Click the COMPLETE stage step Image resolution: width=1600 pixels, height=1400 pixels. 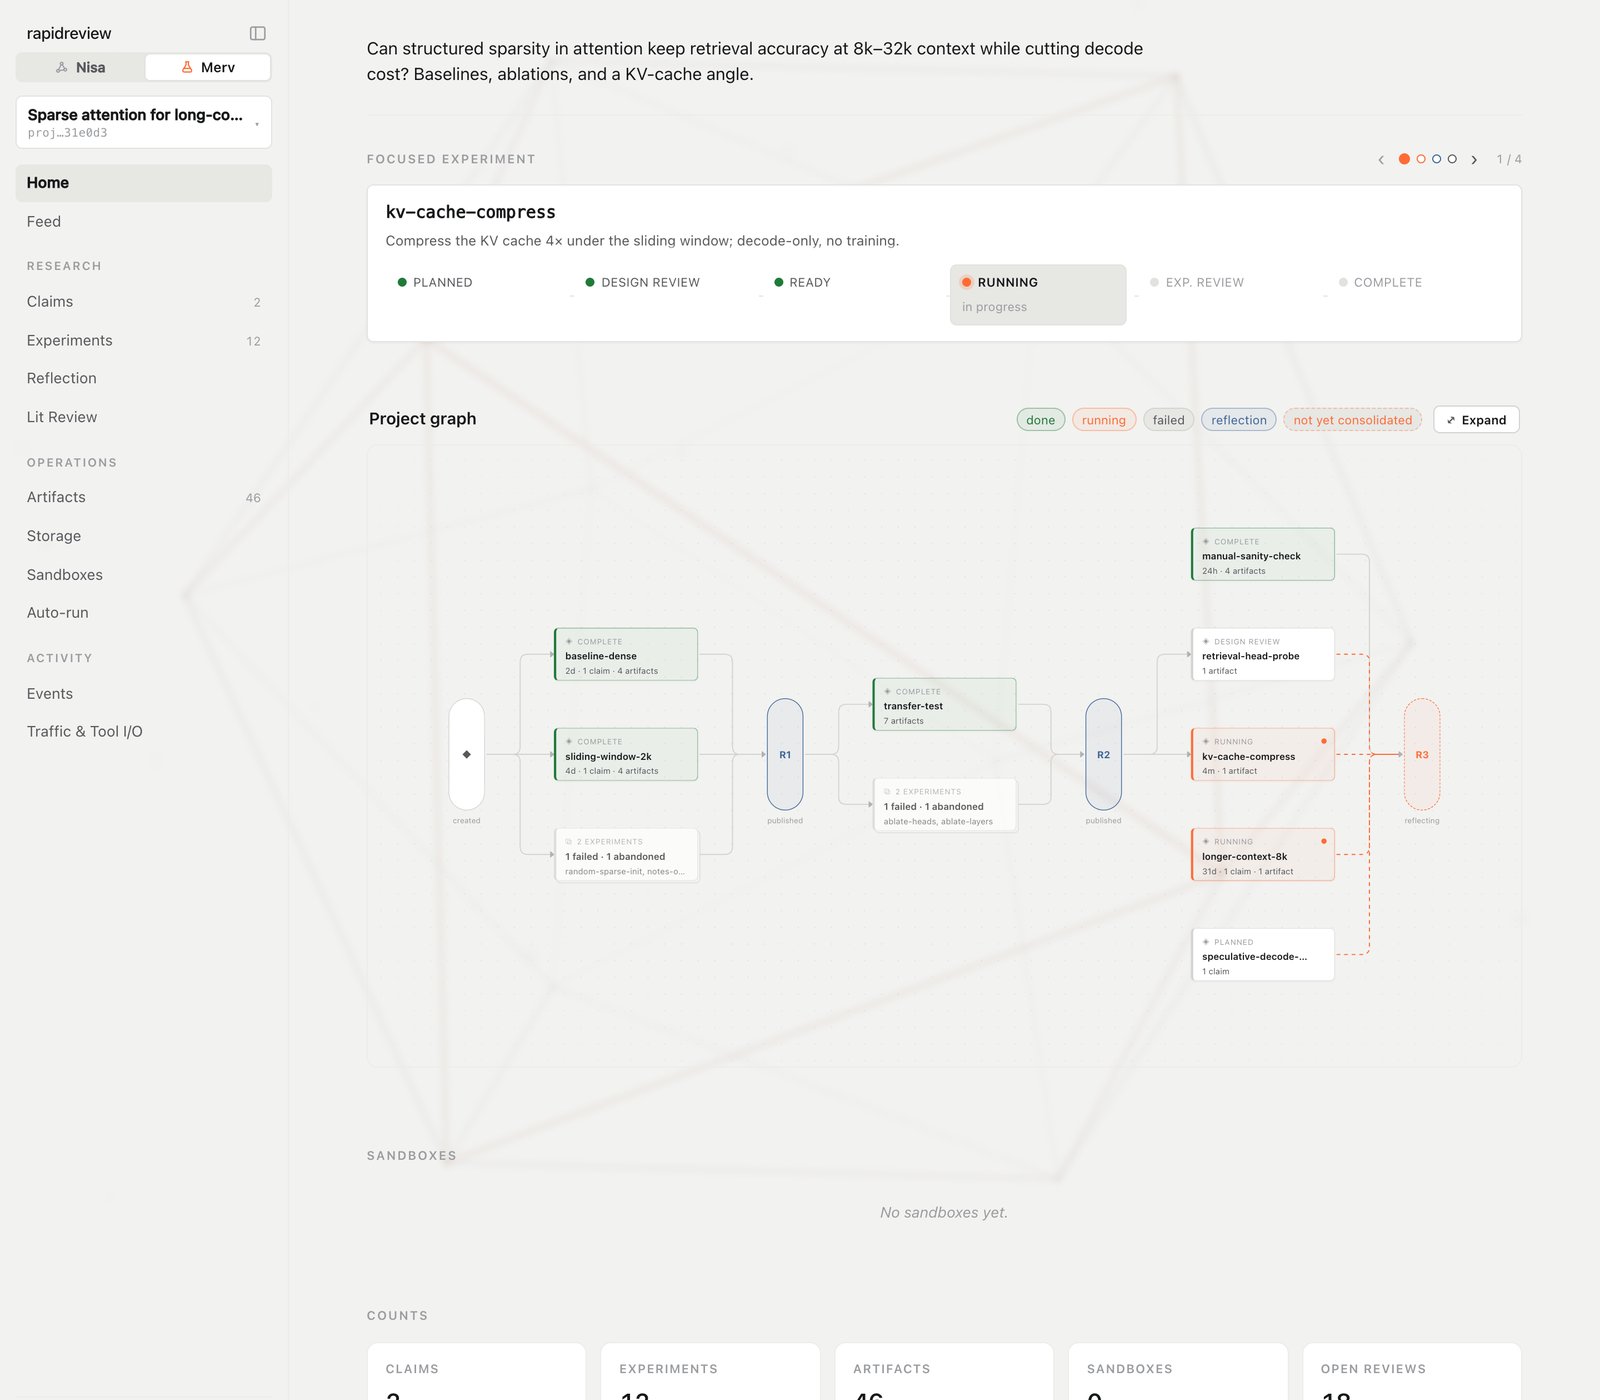1415,295
